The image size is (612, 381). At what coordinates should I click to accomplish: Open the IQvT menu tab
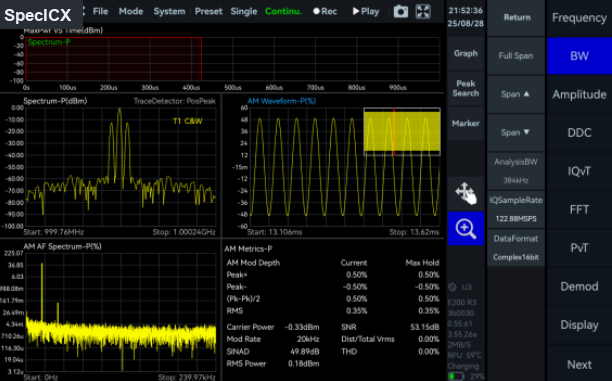tap(579, 171)
